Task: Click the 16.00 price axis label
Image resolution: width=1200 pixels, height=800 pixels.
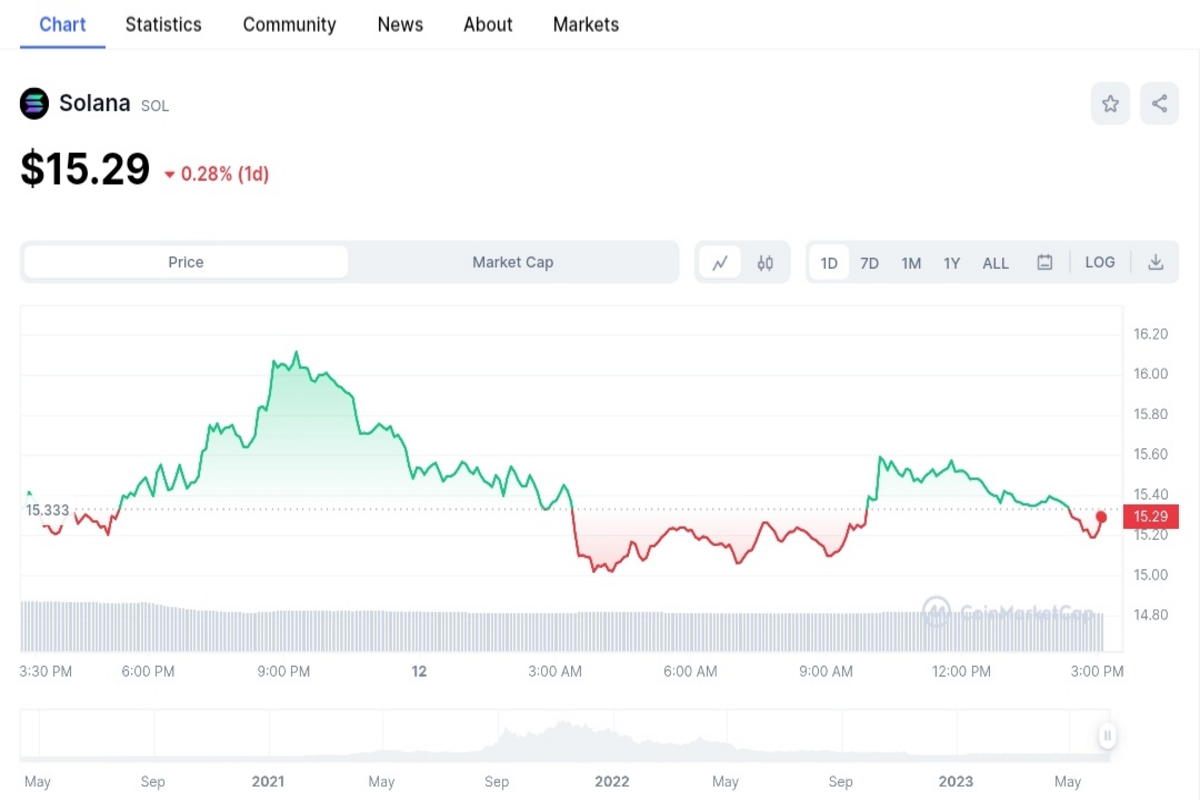Action: pyautogui.click(x=1151, y=374)
